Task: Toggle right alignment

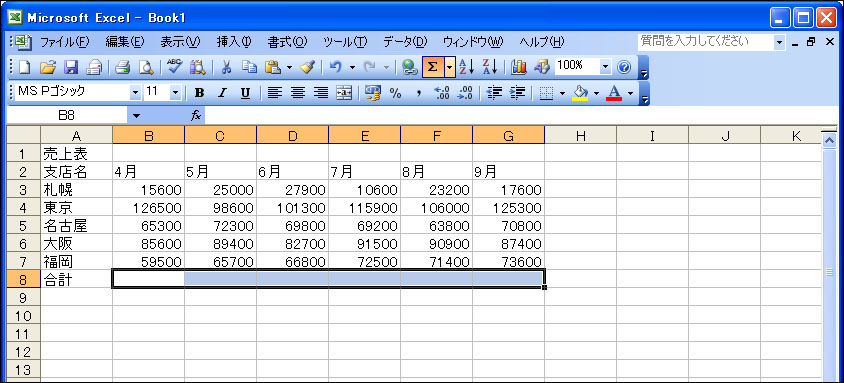Action: [x=321, y=93]
